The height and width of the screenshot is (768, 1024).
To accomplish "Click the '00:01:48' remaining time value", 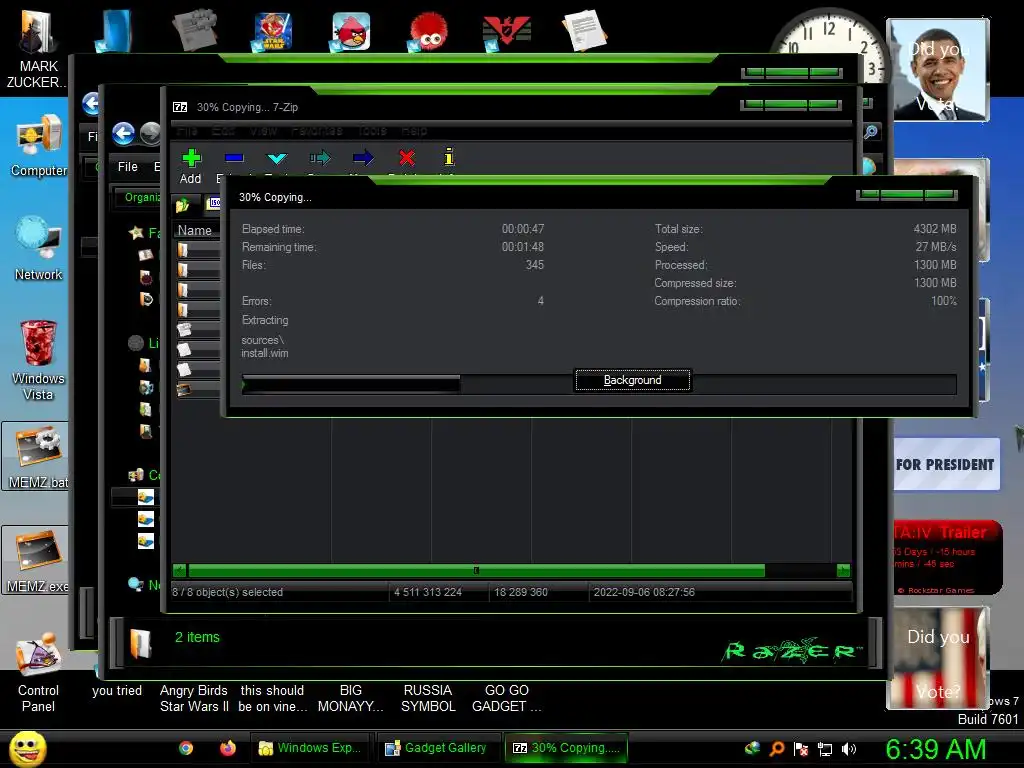I will (522, 247).
